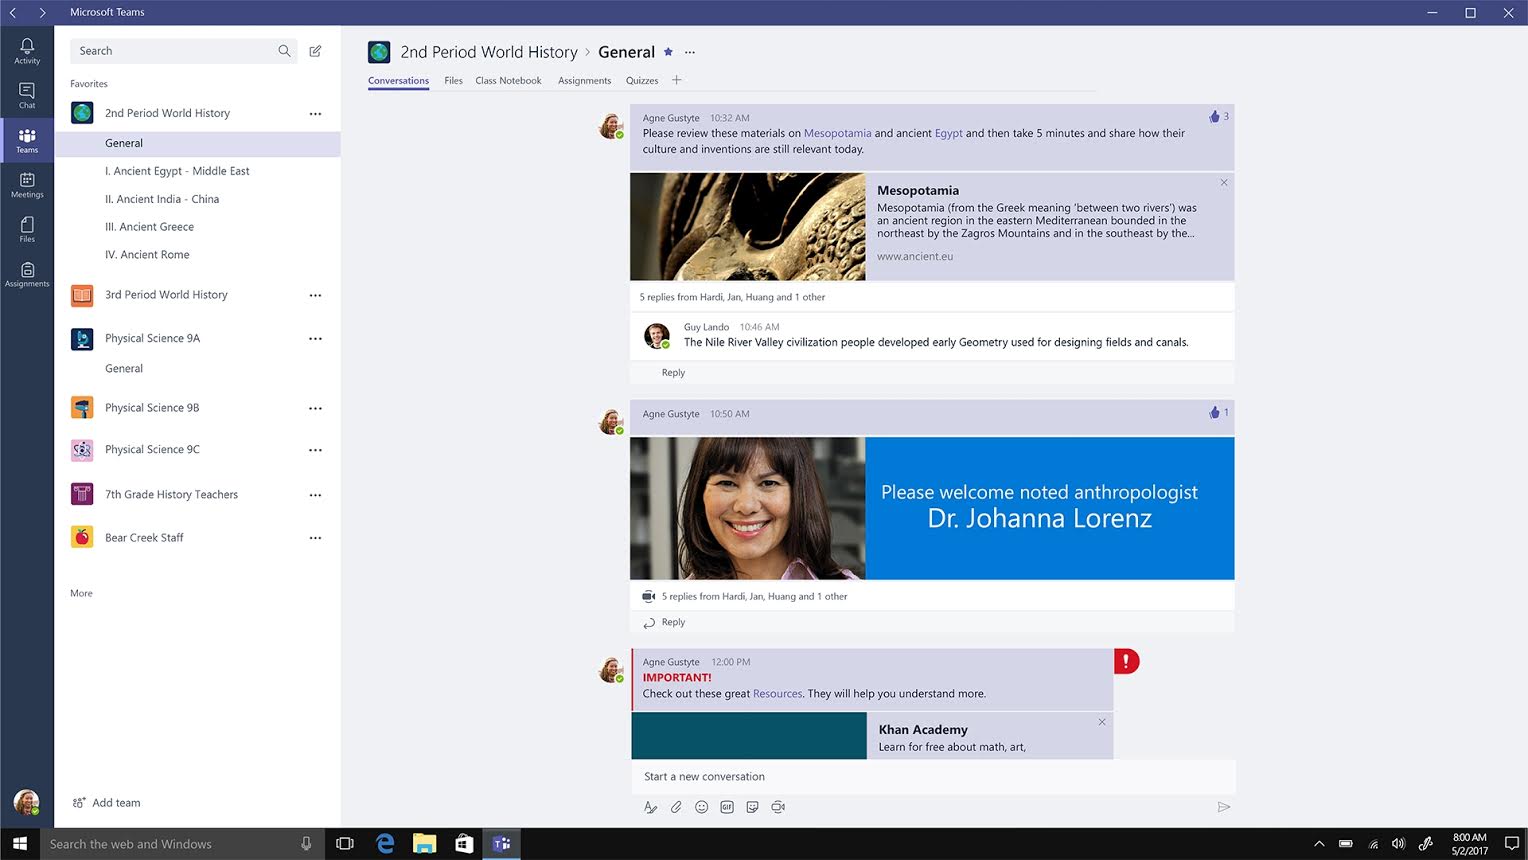Switch to the Quizzes tab
The height and width of the screenshot is (860, 1528).
click(642, 81)
